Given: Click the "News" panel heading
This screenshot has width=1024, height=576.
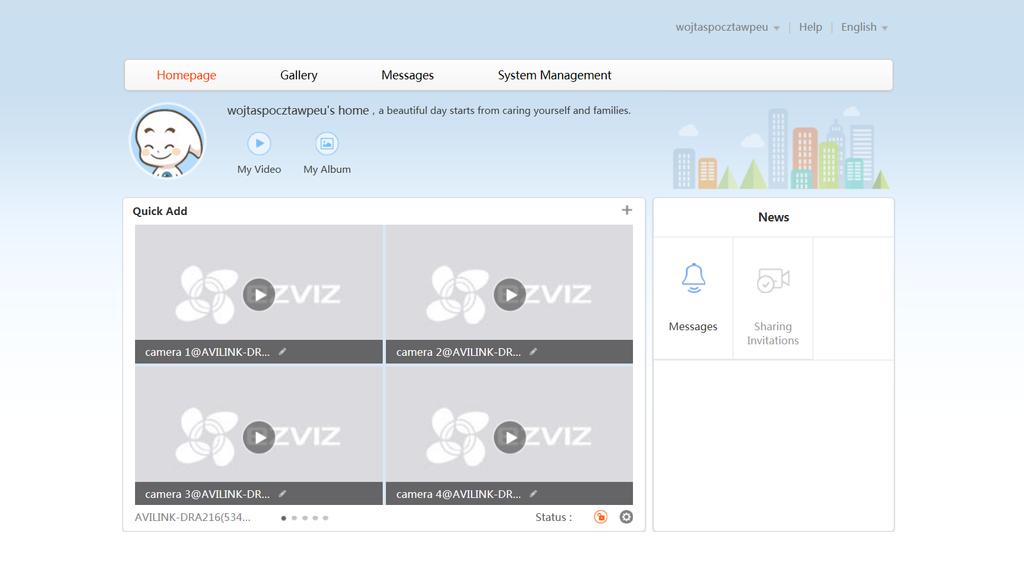Looking at the screenshot, I should pos(774,217).
